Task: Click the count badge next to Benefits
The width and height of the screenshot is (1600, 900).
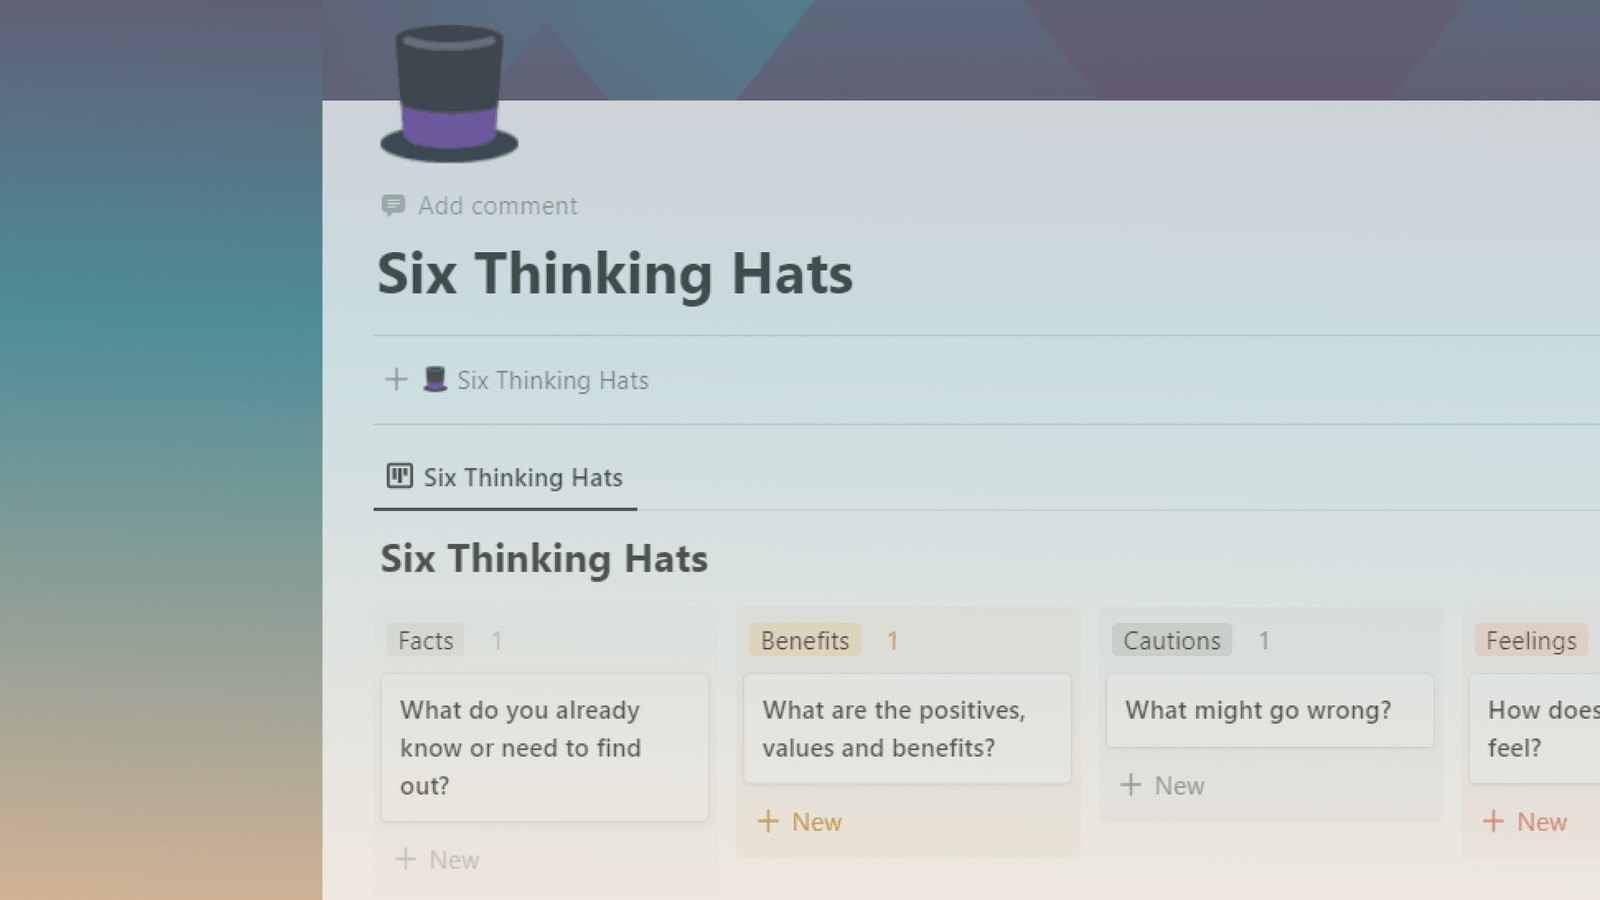Action: click(x=893, y=640)
